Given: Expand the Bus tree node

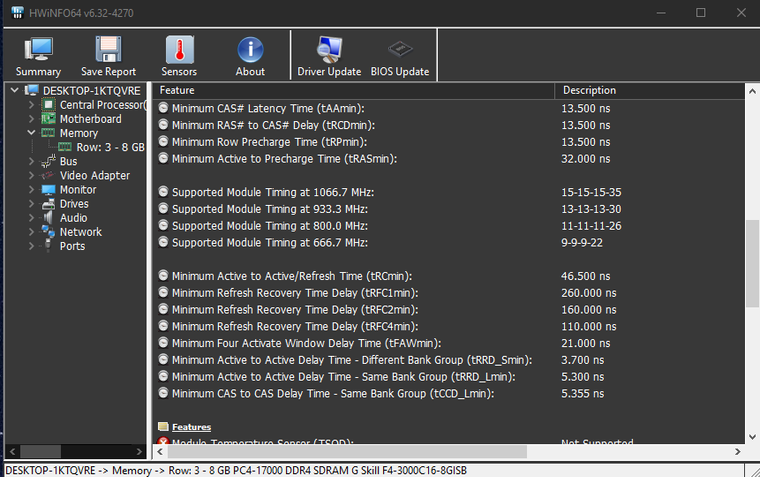Looking at the screenshot, I should tap(32, 161).
